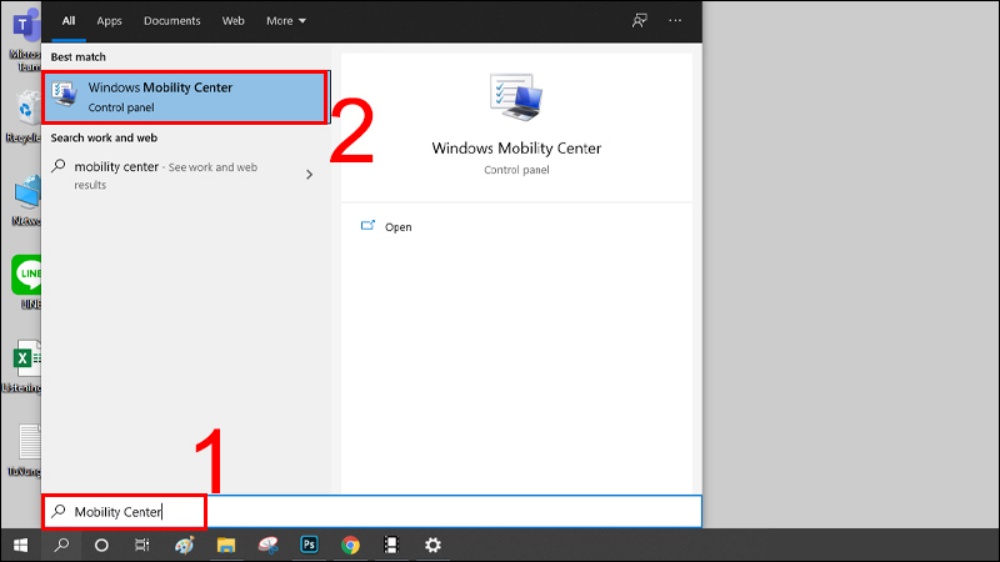Screen dimensions: 1000x562
Task: Click the large Mobility Center preview icon
Action: tap(516, 97)
